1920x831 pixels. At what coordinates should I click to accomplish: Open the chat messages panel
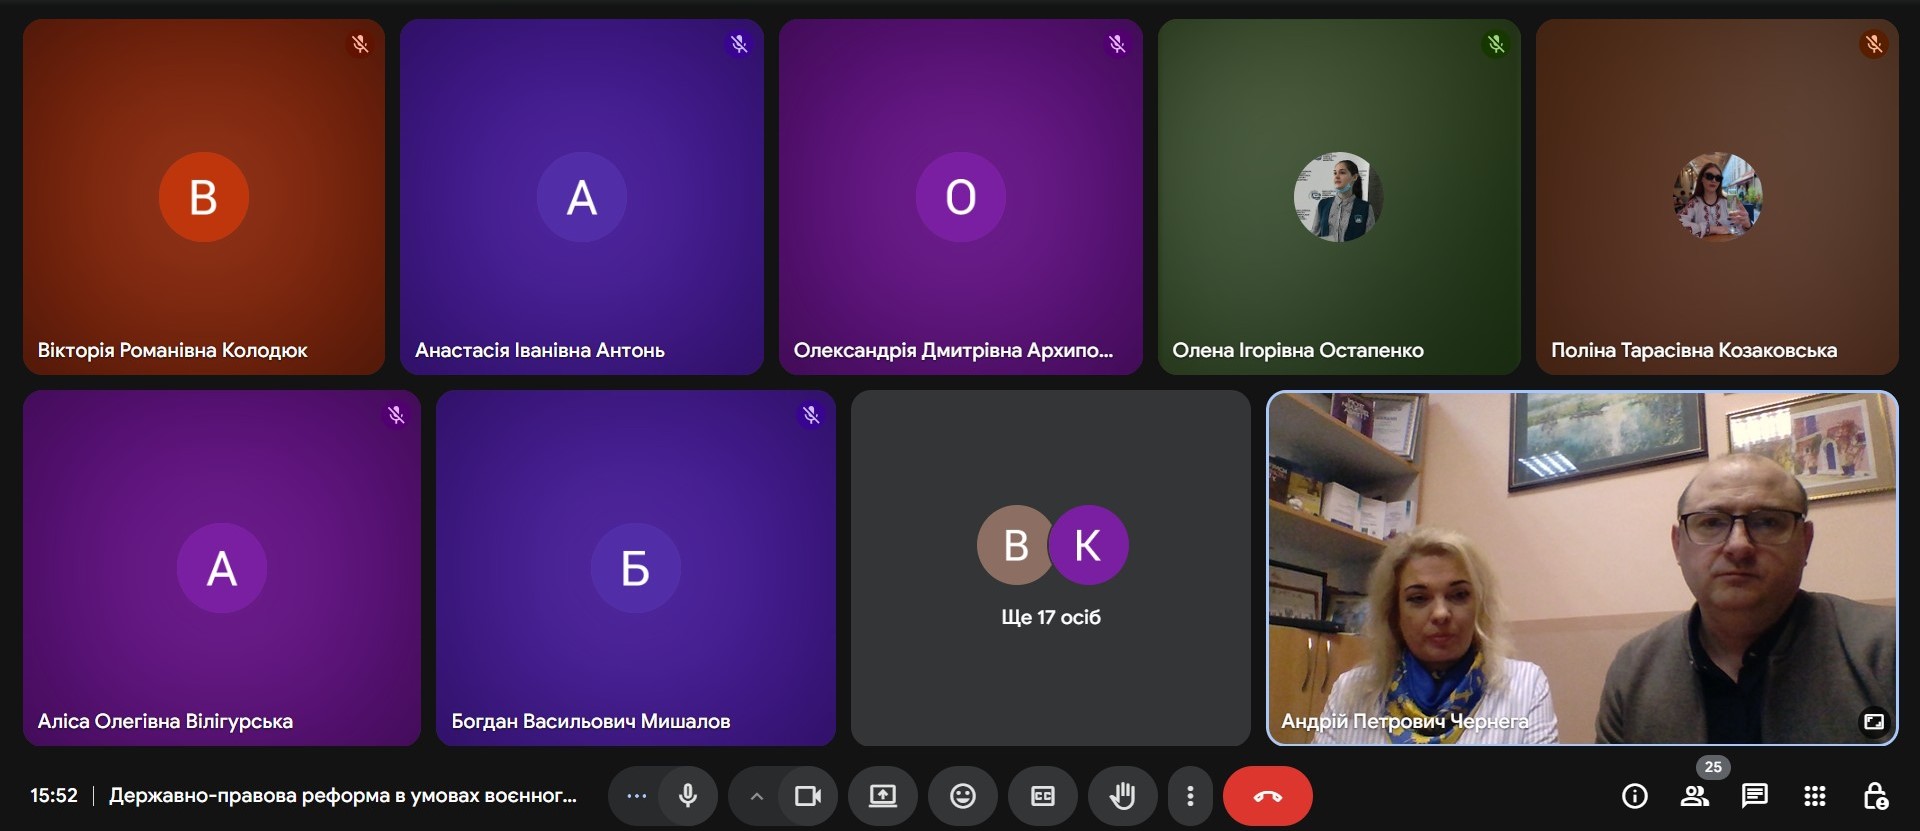tap(1754, 796)
